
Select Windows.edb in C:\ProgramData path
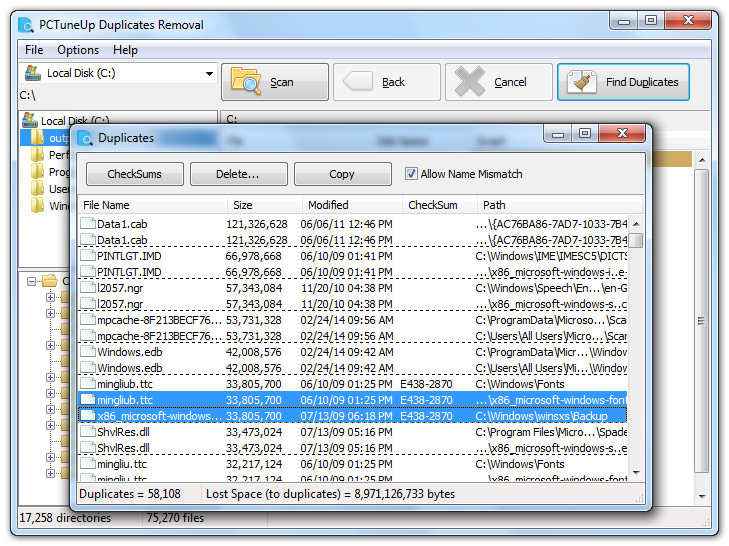tap(353, 352)
